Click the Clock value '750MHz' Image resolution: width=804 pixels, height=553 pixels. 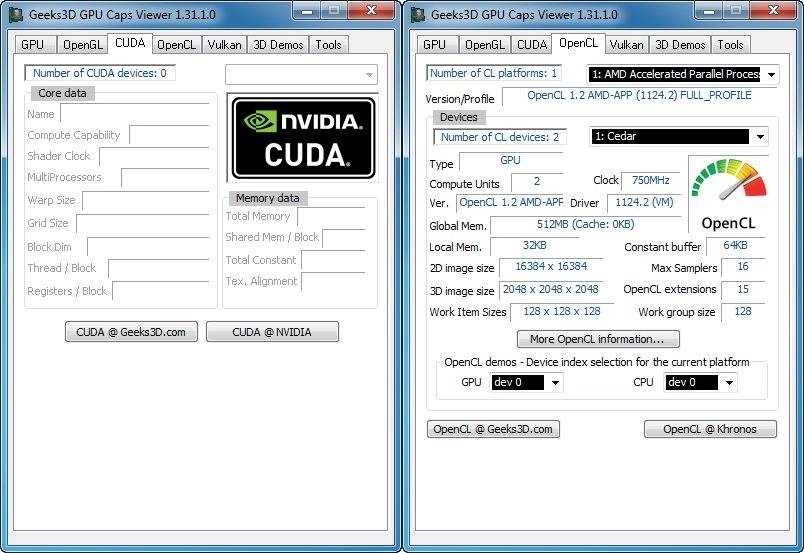click(651, 181)
